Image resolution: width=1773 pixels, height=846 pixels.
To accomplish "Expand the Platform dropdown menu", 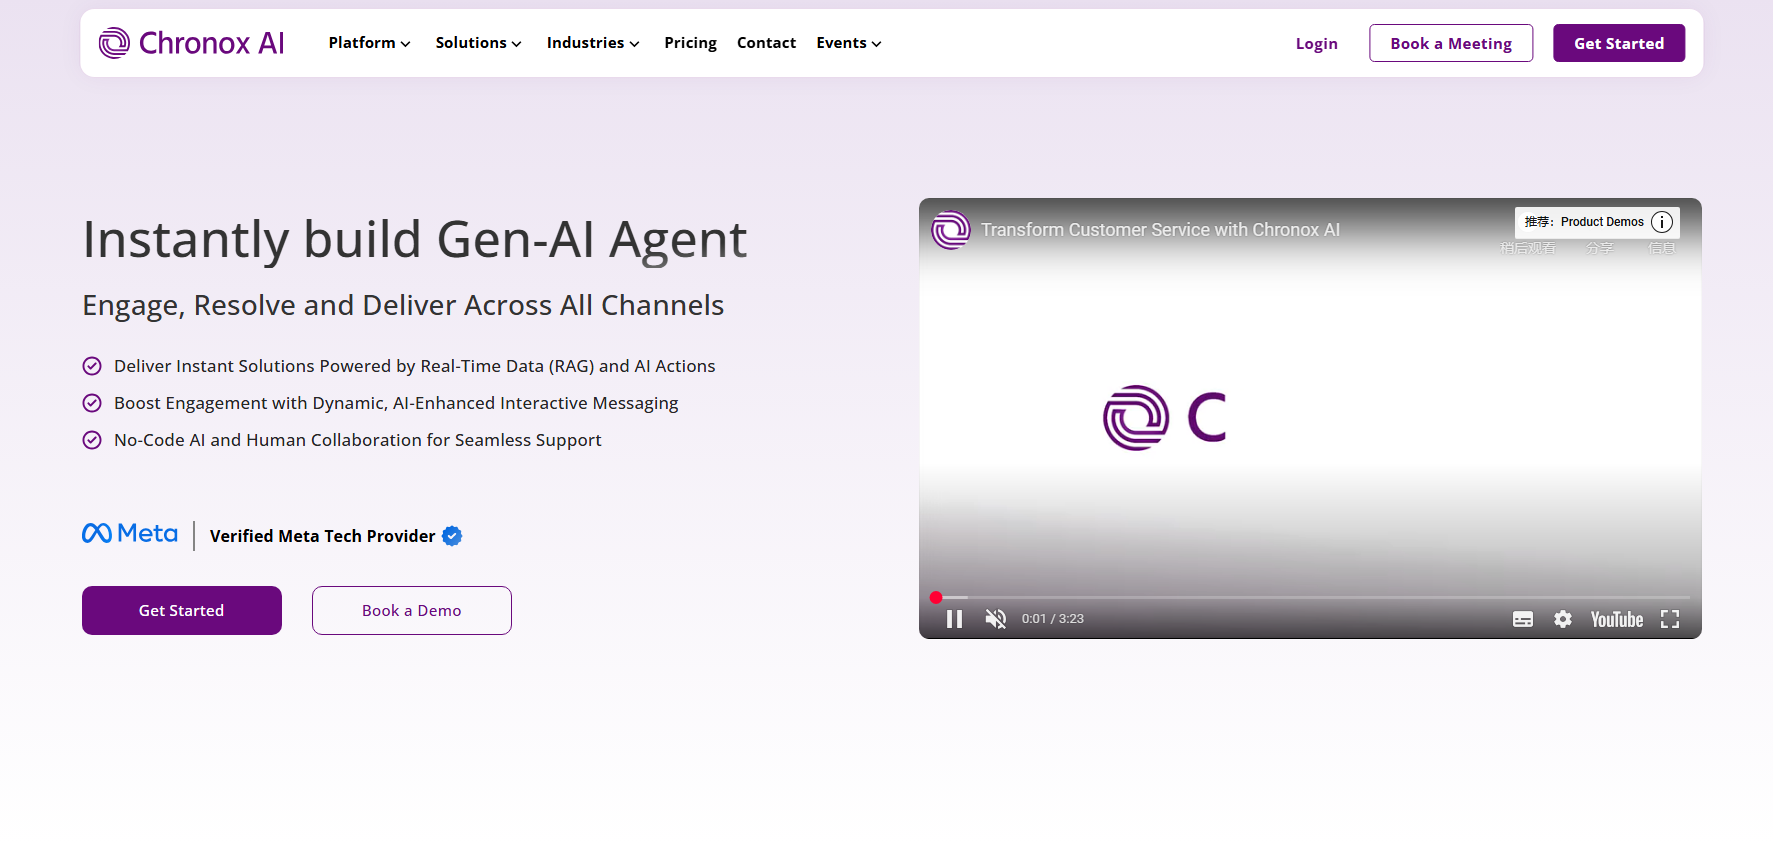I will 369,43.
